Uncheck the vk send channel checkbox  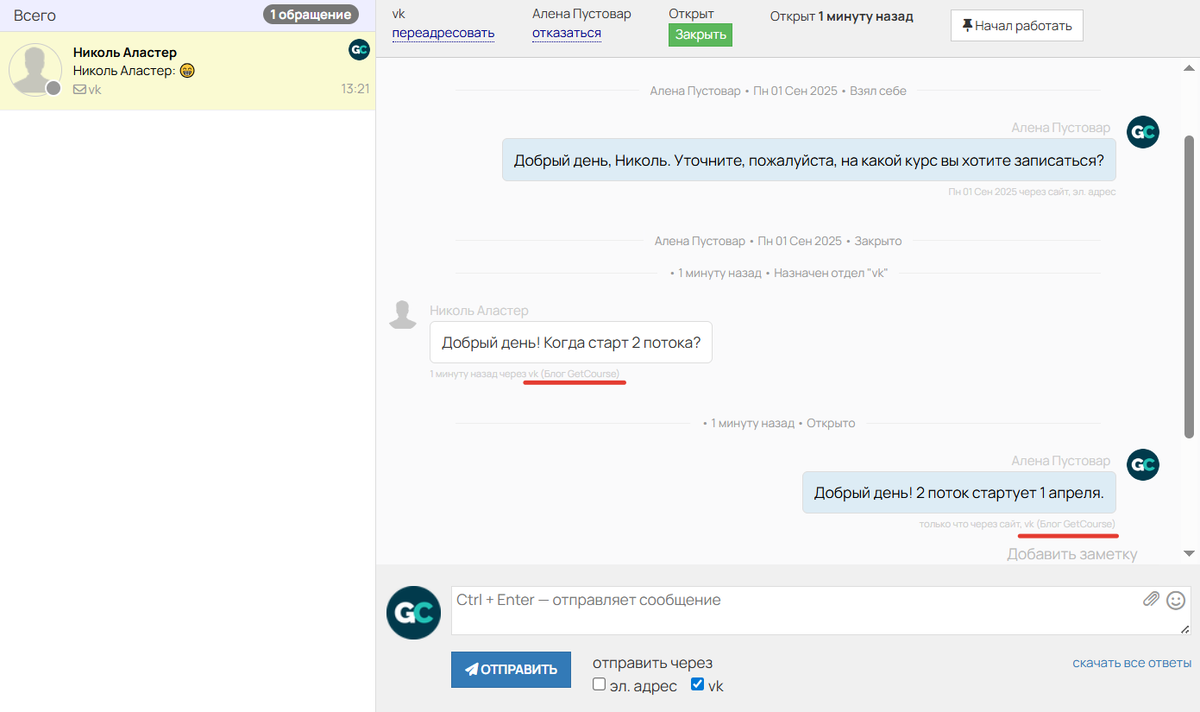[x=698, y=685]
